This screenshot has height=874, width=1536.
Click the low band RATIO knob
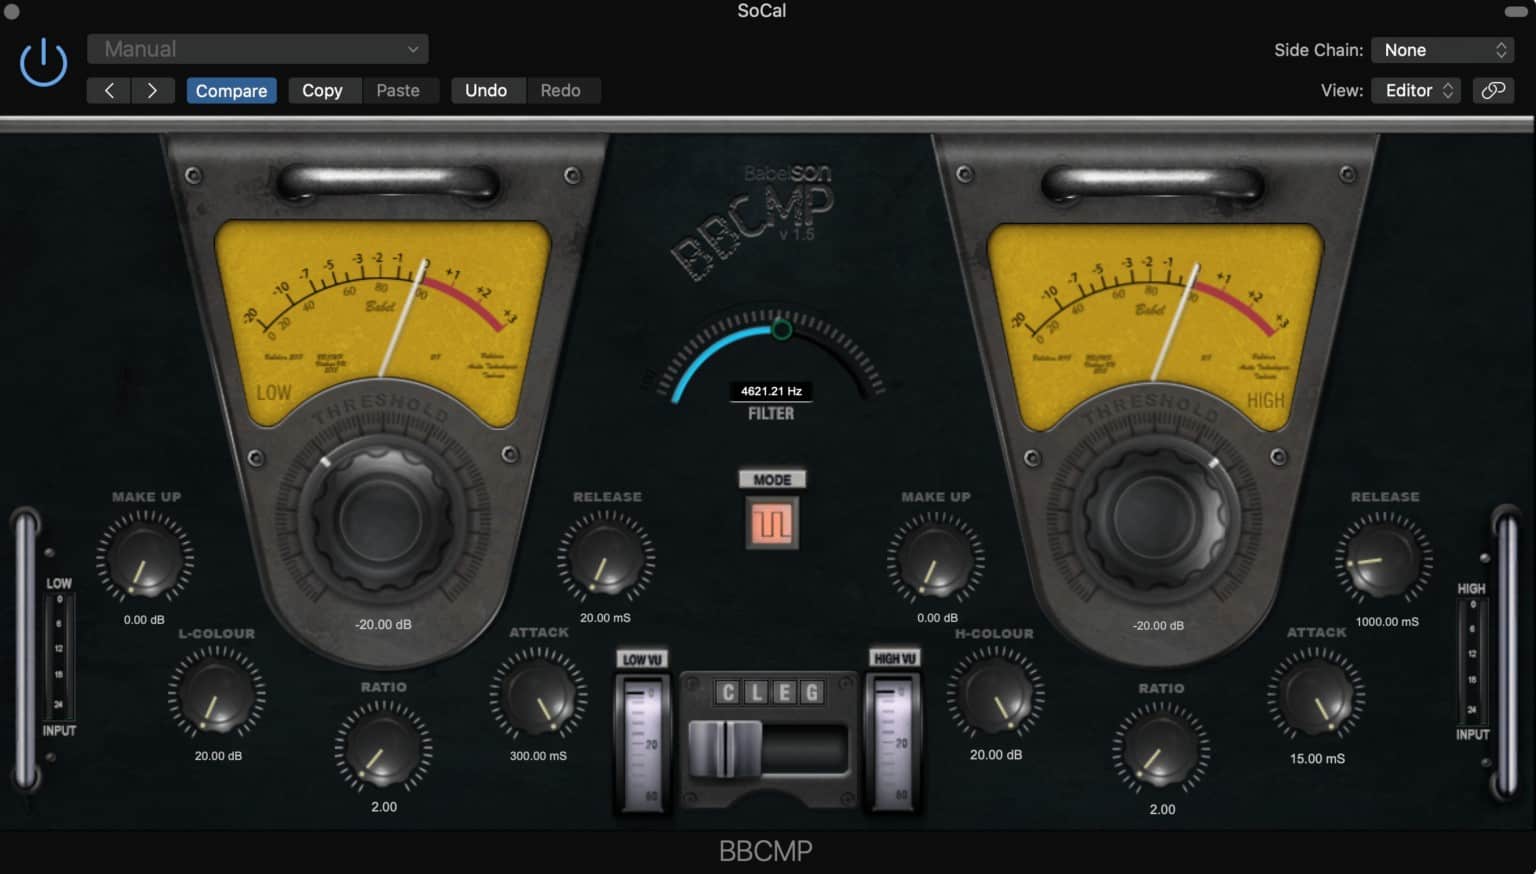pos(383,748)
